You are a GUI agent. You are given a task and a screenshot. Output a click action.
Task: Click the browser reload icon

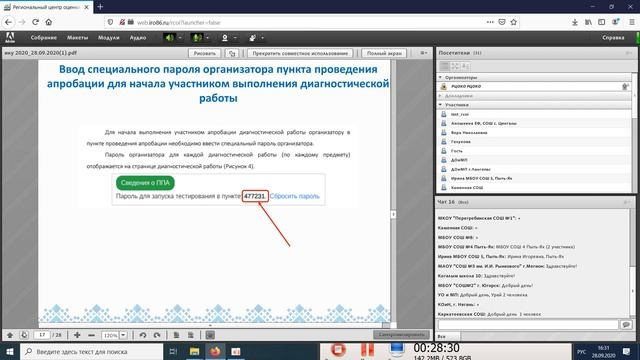pos(36,22)
